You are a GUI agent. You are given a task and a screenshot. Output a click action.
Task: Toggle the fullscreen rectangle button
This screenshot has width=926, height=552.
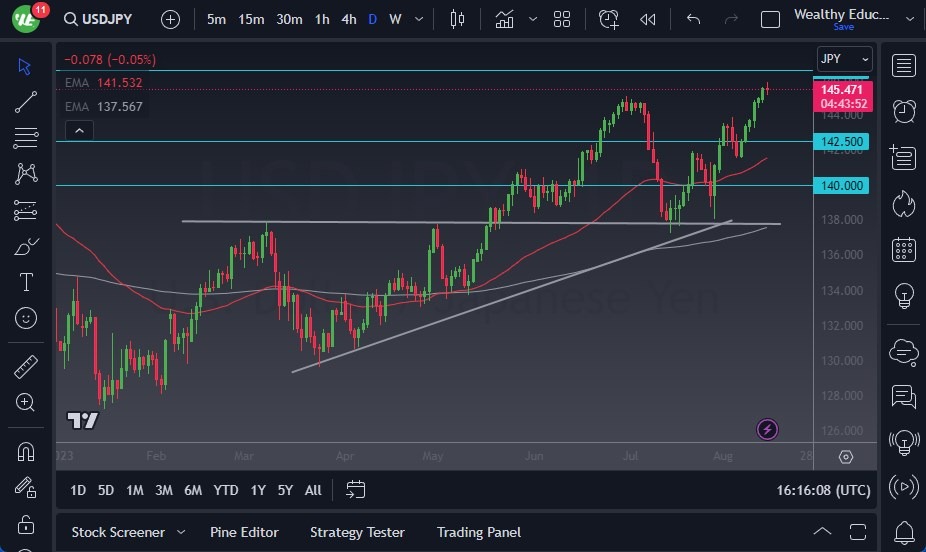pos(770,19)
